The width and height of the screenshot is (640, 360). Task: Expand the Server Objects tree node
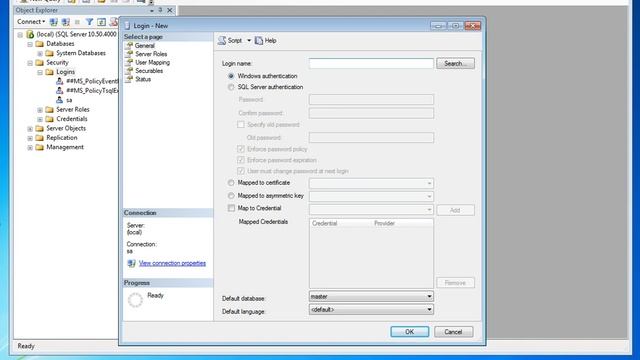[30, 129]
